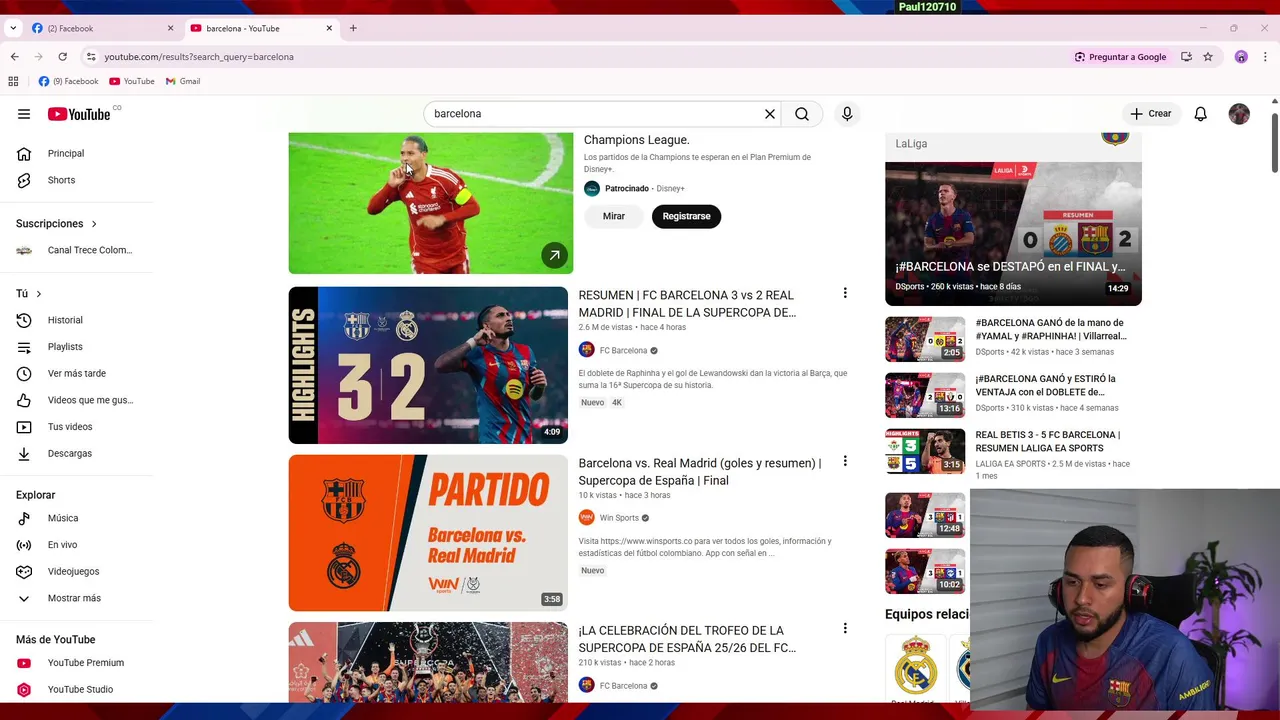Open the Chrome three-dot menu

pyautogui.click(x=1265, y=57)
